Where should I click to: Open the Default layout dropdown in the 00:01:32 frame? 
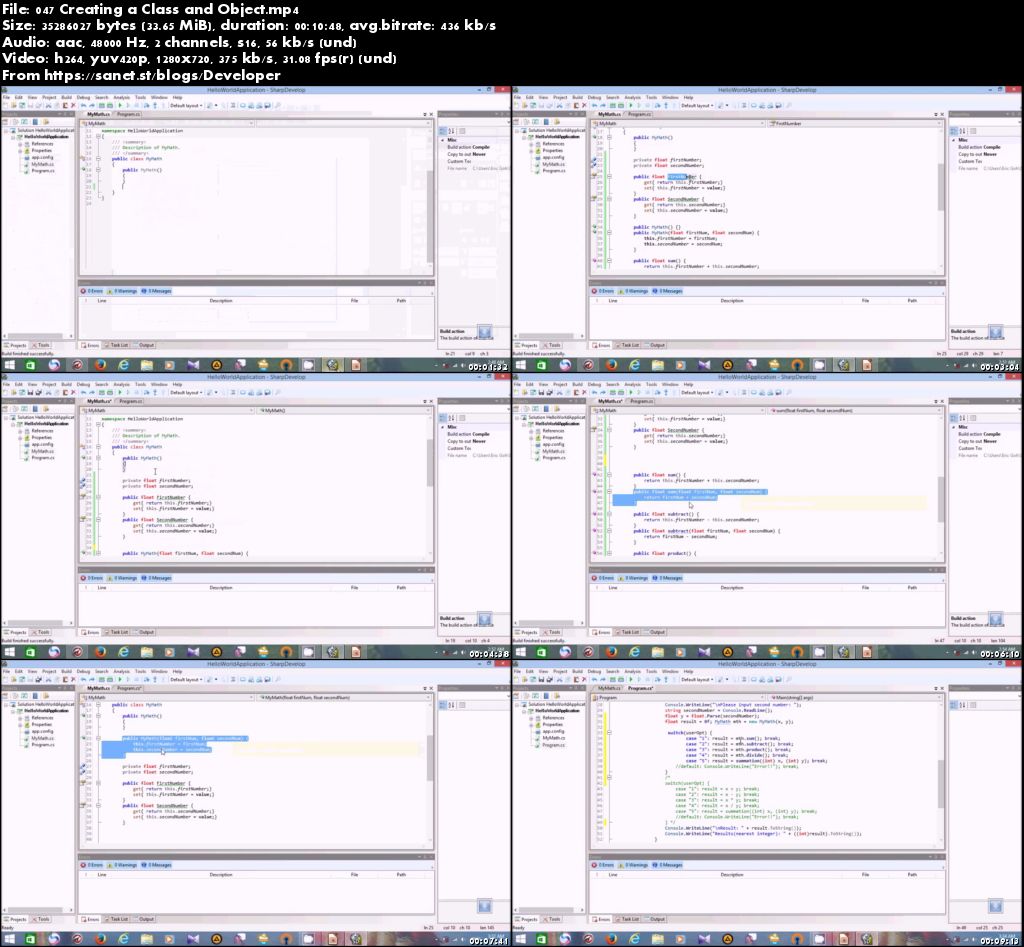186,105
